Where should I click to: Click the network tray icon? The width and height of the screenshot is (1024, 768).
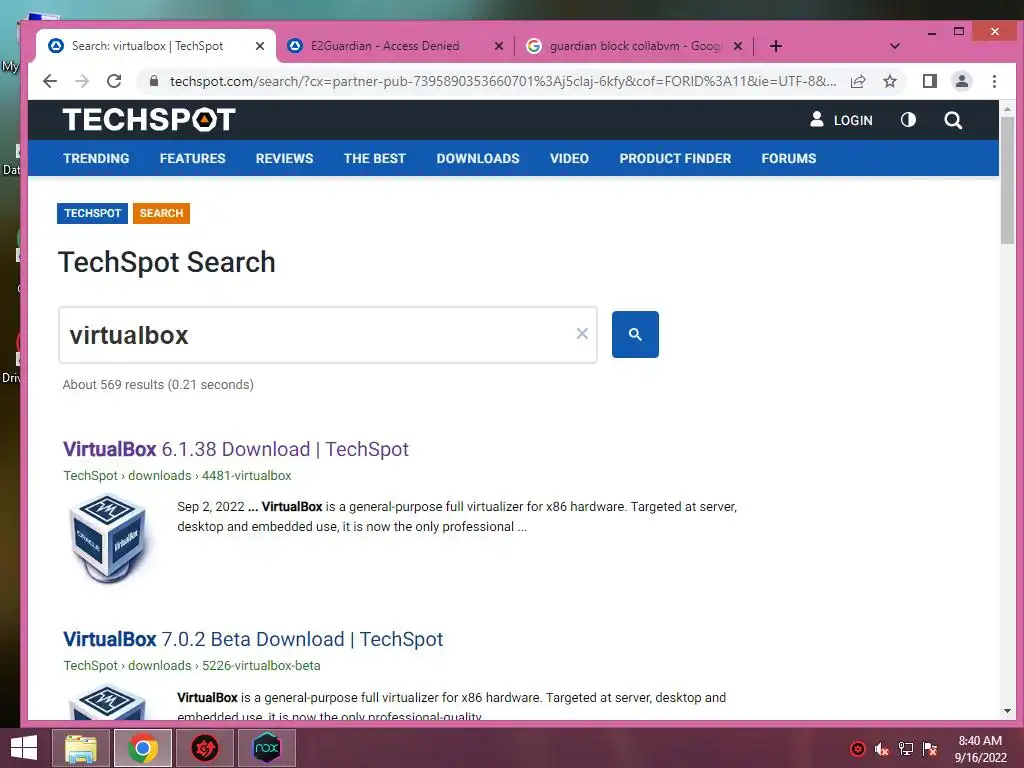(x=906, y=749)
